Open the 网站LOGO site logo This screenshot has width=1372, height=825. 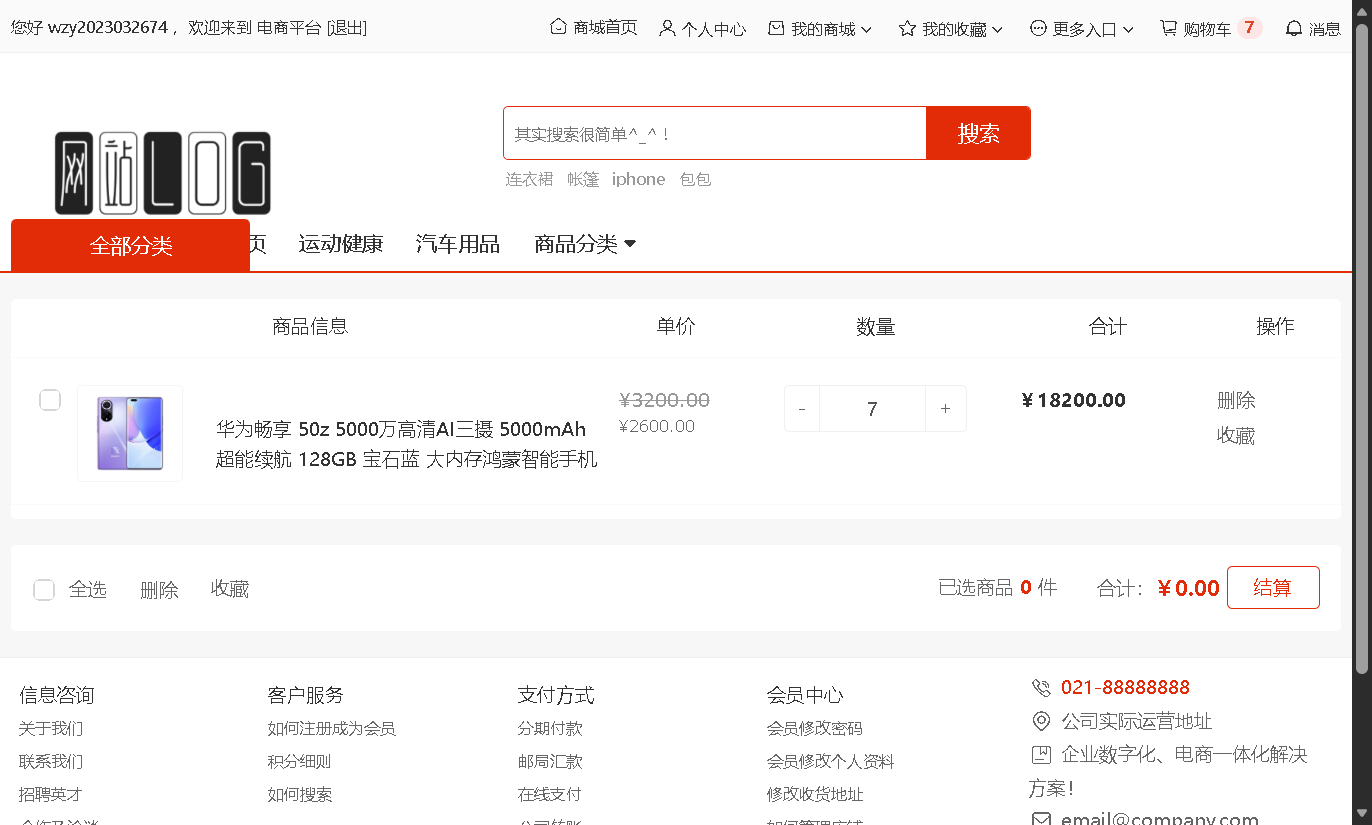tap(162, 173)
